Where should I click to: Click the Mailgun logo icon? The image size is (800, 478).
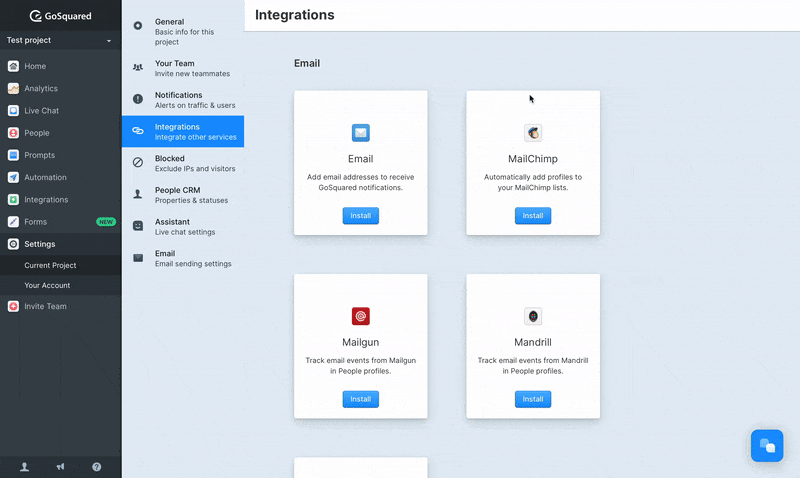pyautogui.click(x=360, y=316)
